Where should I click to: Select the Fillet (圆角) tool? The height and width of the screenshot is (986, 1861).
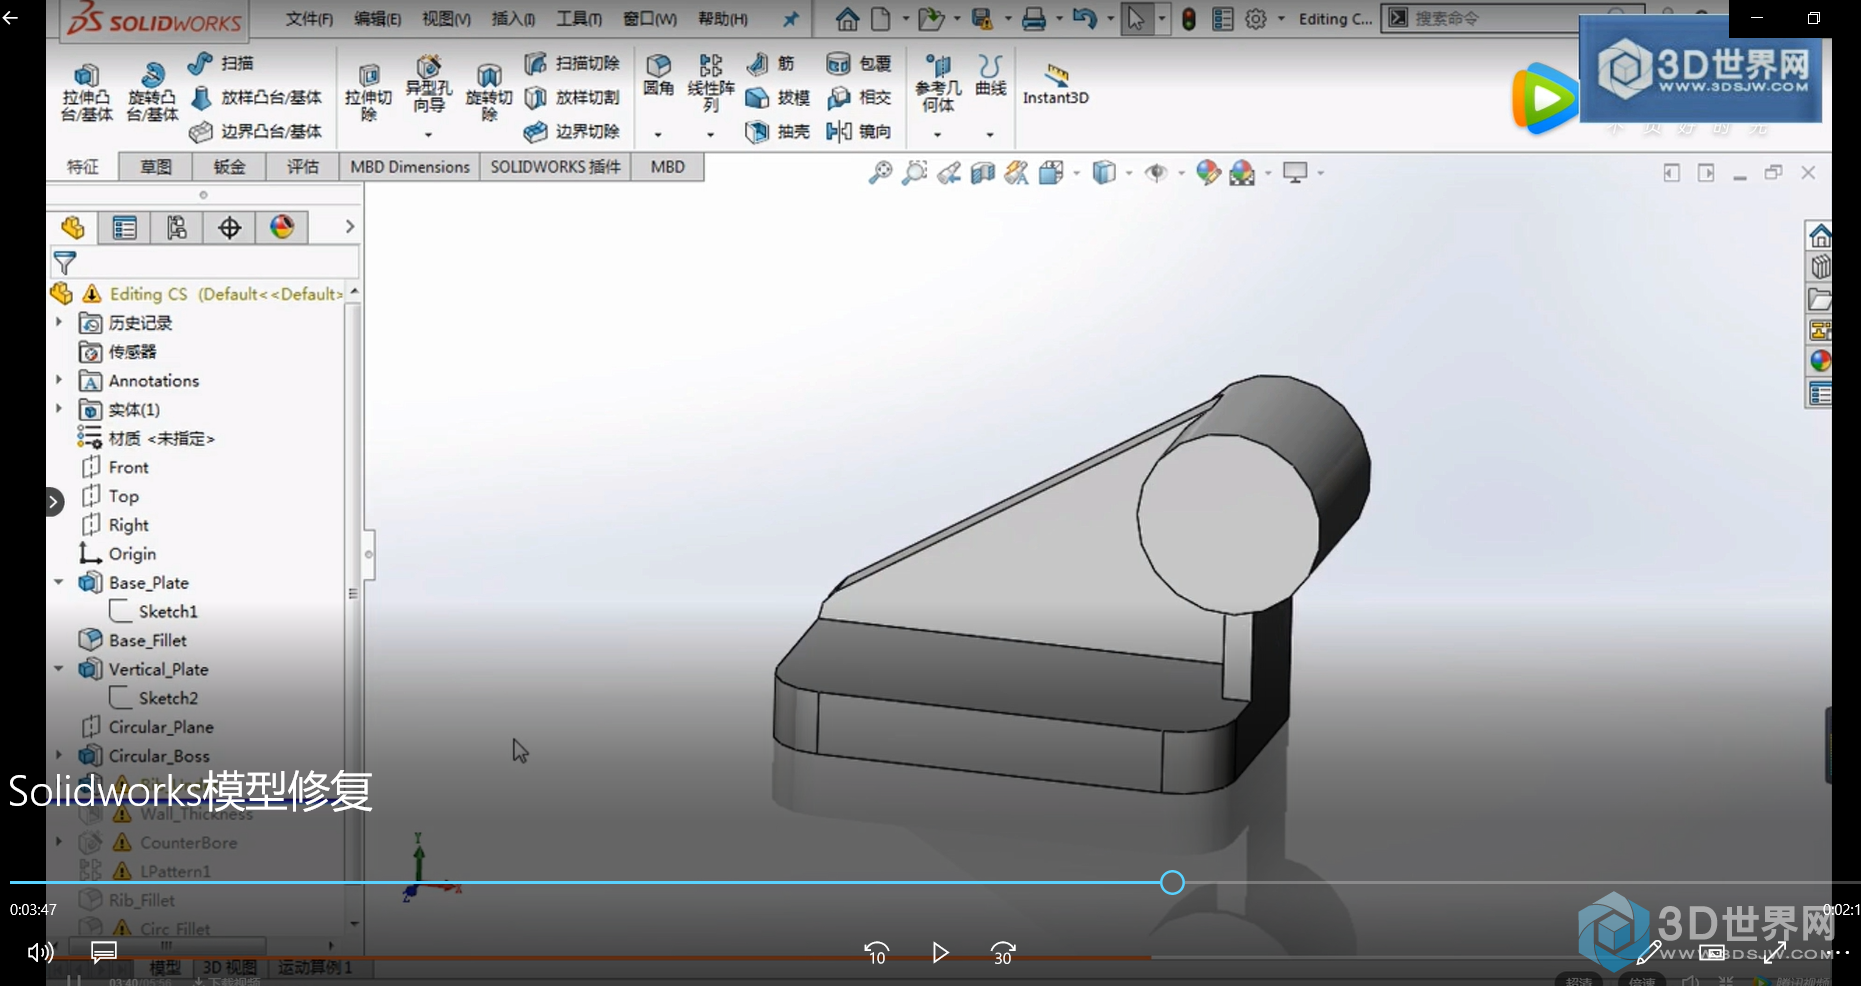pyautogui.click(x=658, y=76)
